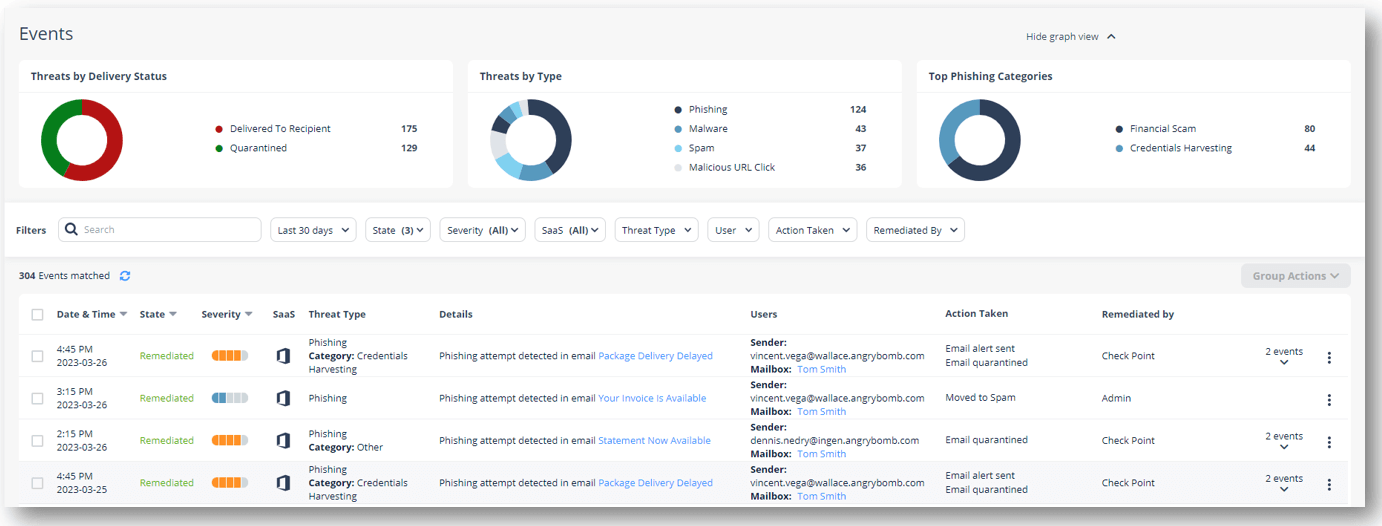The width and height of the screenshot is (1382, 526).
Task: Collapse the graphs with Hide graph view
Action: coord(1070,37)
